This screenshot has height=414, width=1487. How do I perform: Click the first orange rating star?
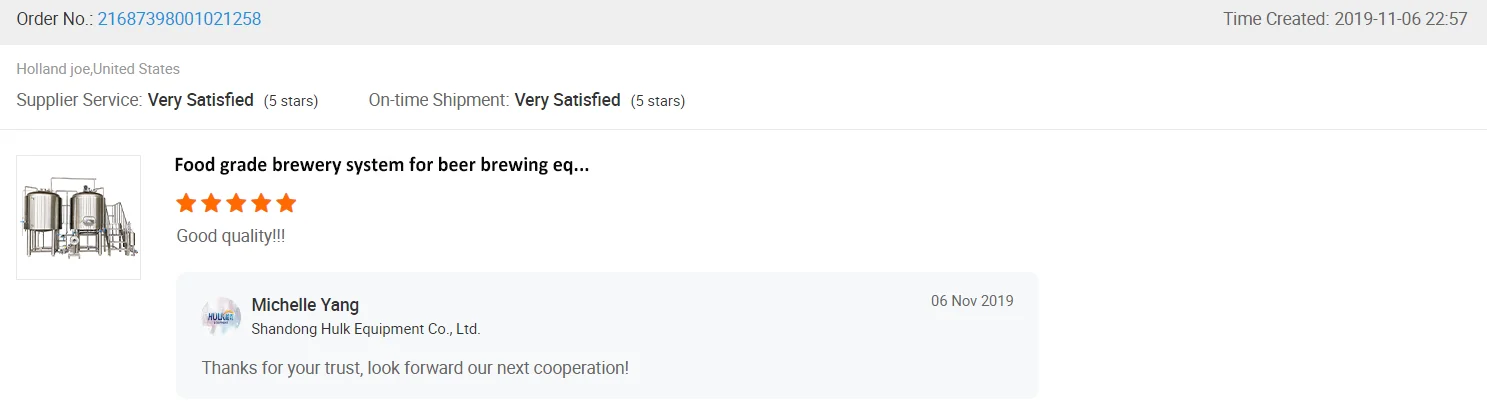click(186, 204)
